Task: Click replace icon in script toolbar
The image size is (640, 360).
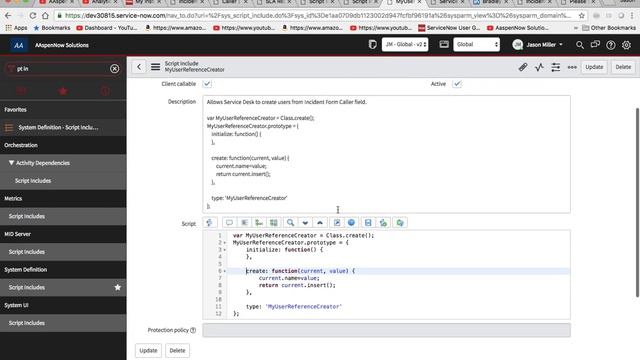Action: (259, 222)
